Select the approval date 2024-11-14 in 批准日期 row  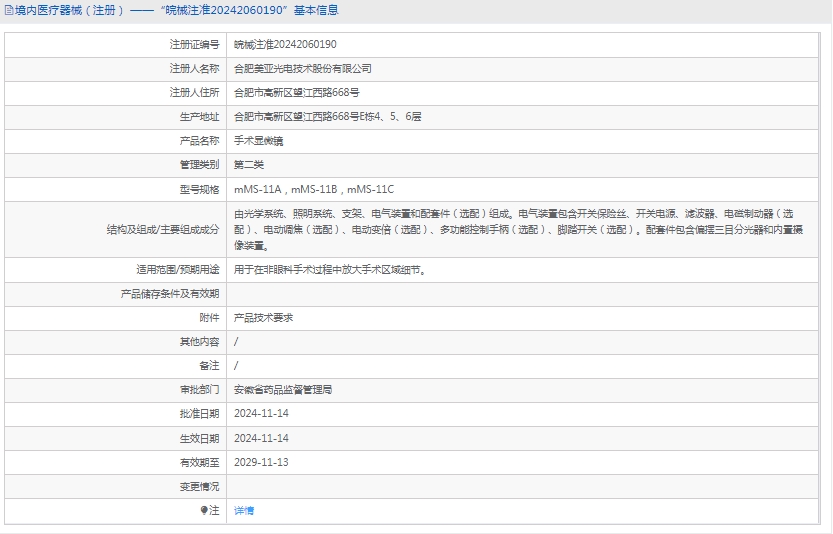(261, 414)
